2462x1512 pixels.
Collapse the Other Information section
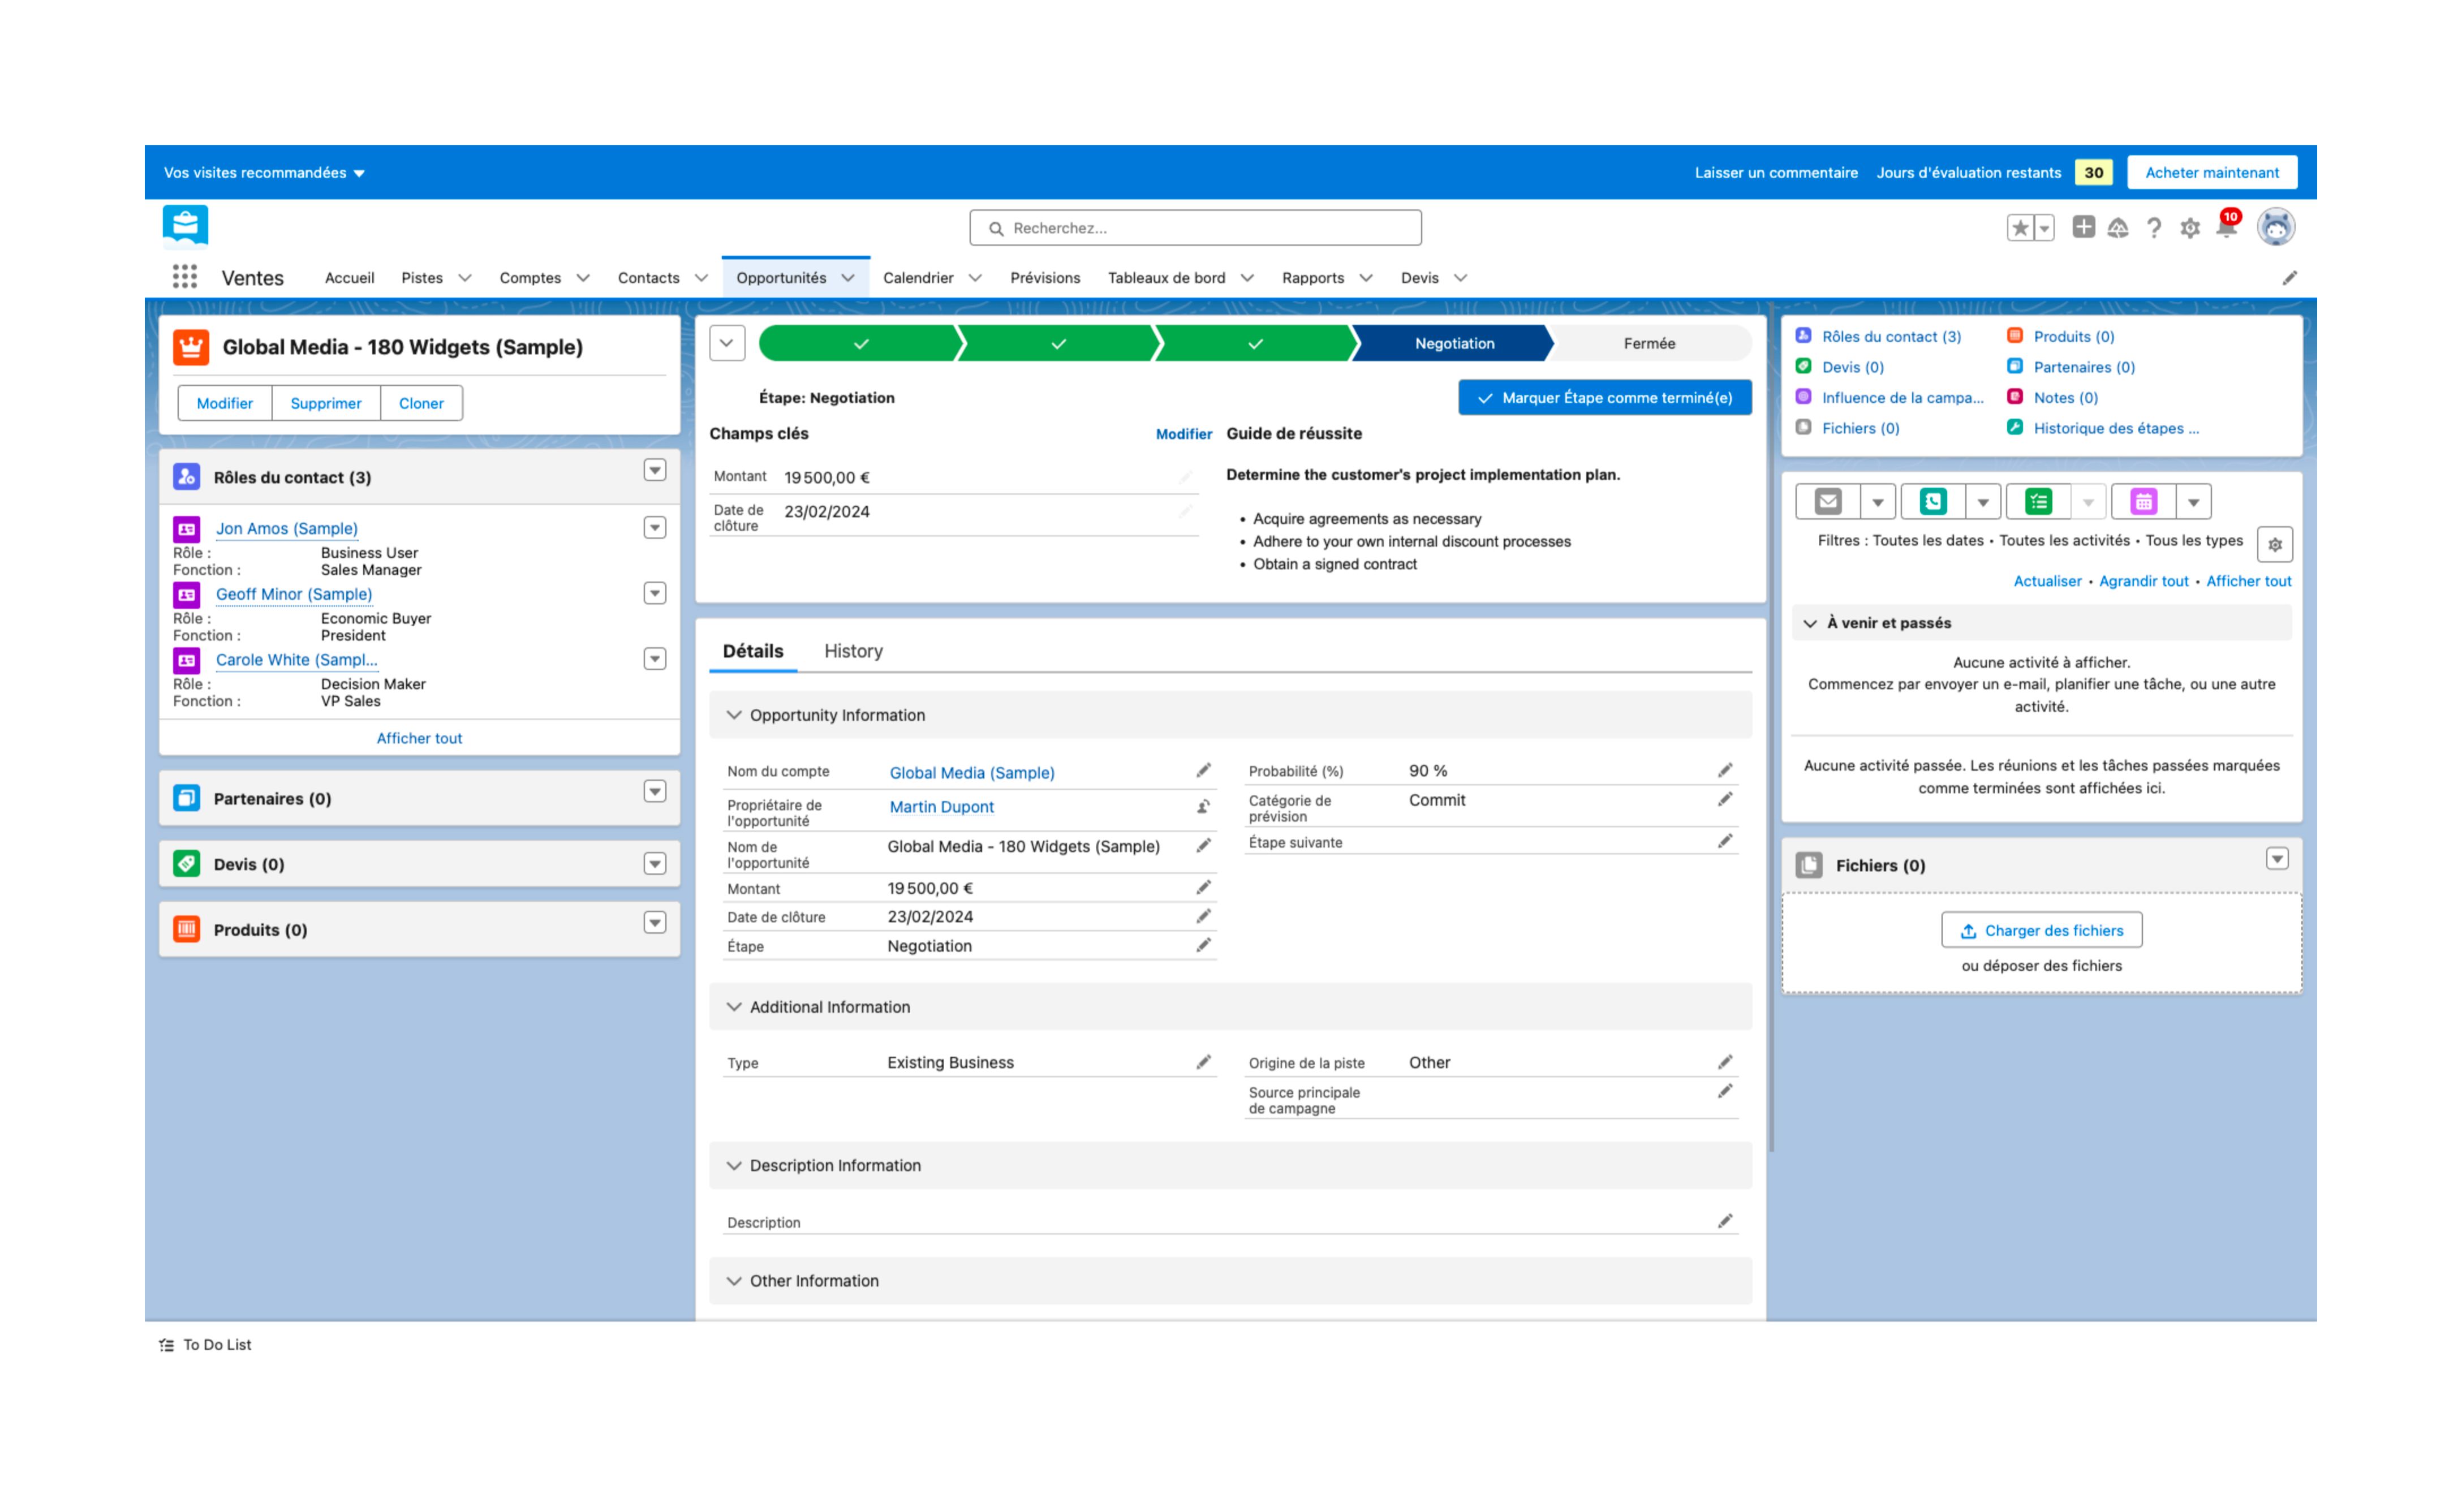click(x=734, y=1281)
